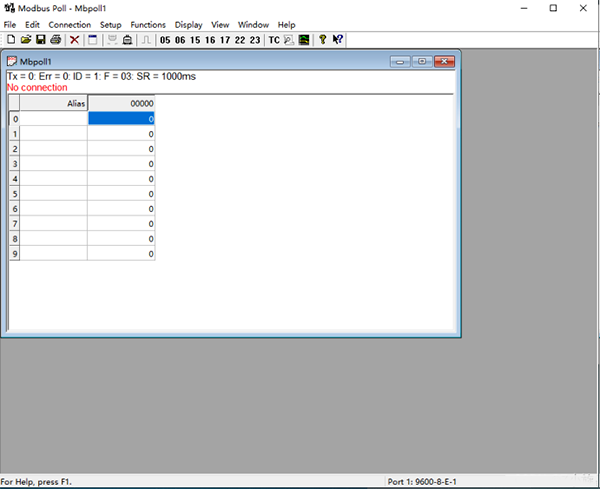This screenshot has height=489, width=600.
Task: Select function 05 toolbar button
Action: coord(165,40)
